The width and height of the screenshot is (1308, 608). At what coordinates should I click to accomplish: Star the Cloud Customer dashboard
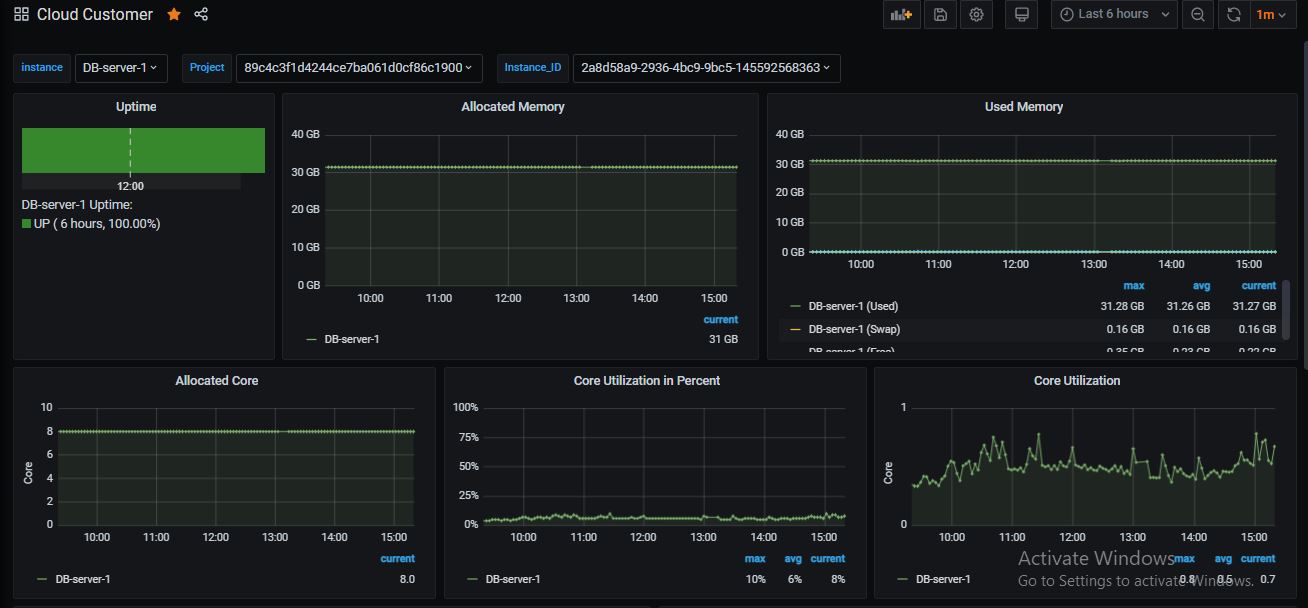[x=174, y=14]
